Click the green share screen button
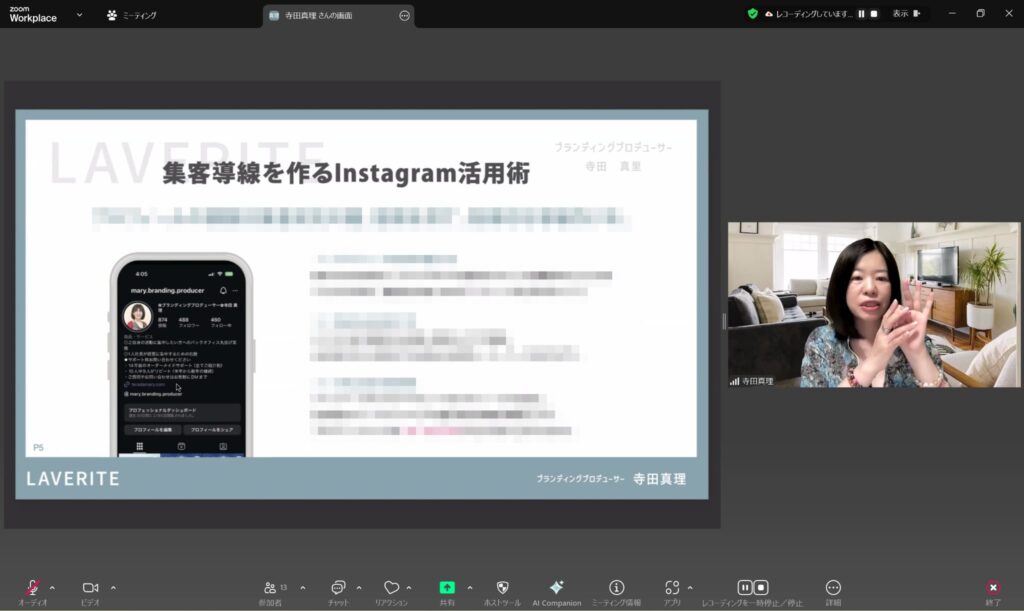 [447, 587]
